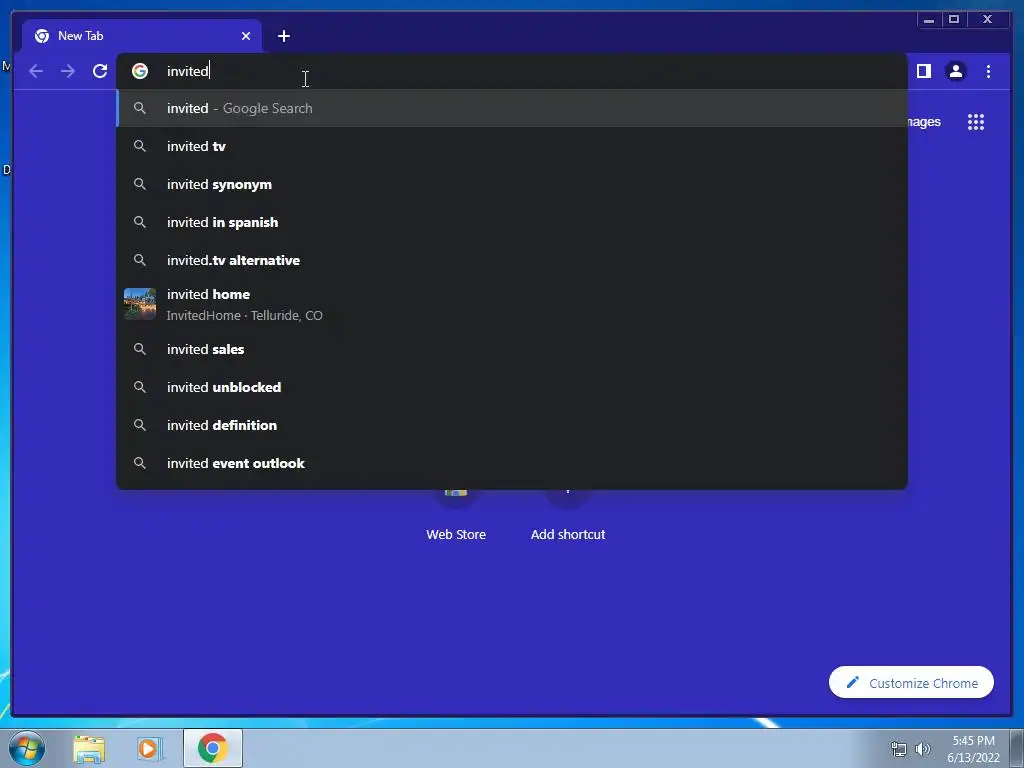
Task: Pick the 'invited.tv alternative' suggestion
Action: point(512,260)
